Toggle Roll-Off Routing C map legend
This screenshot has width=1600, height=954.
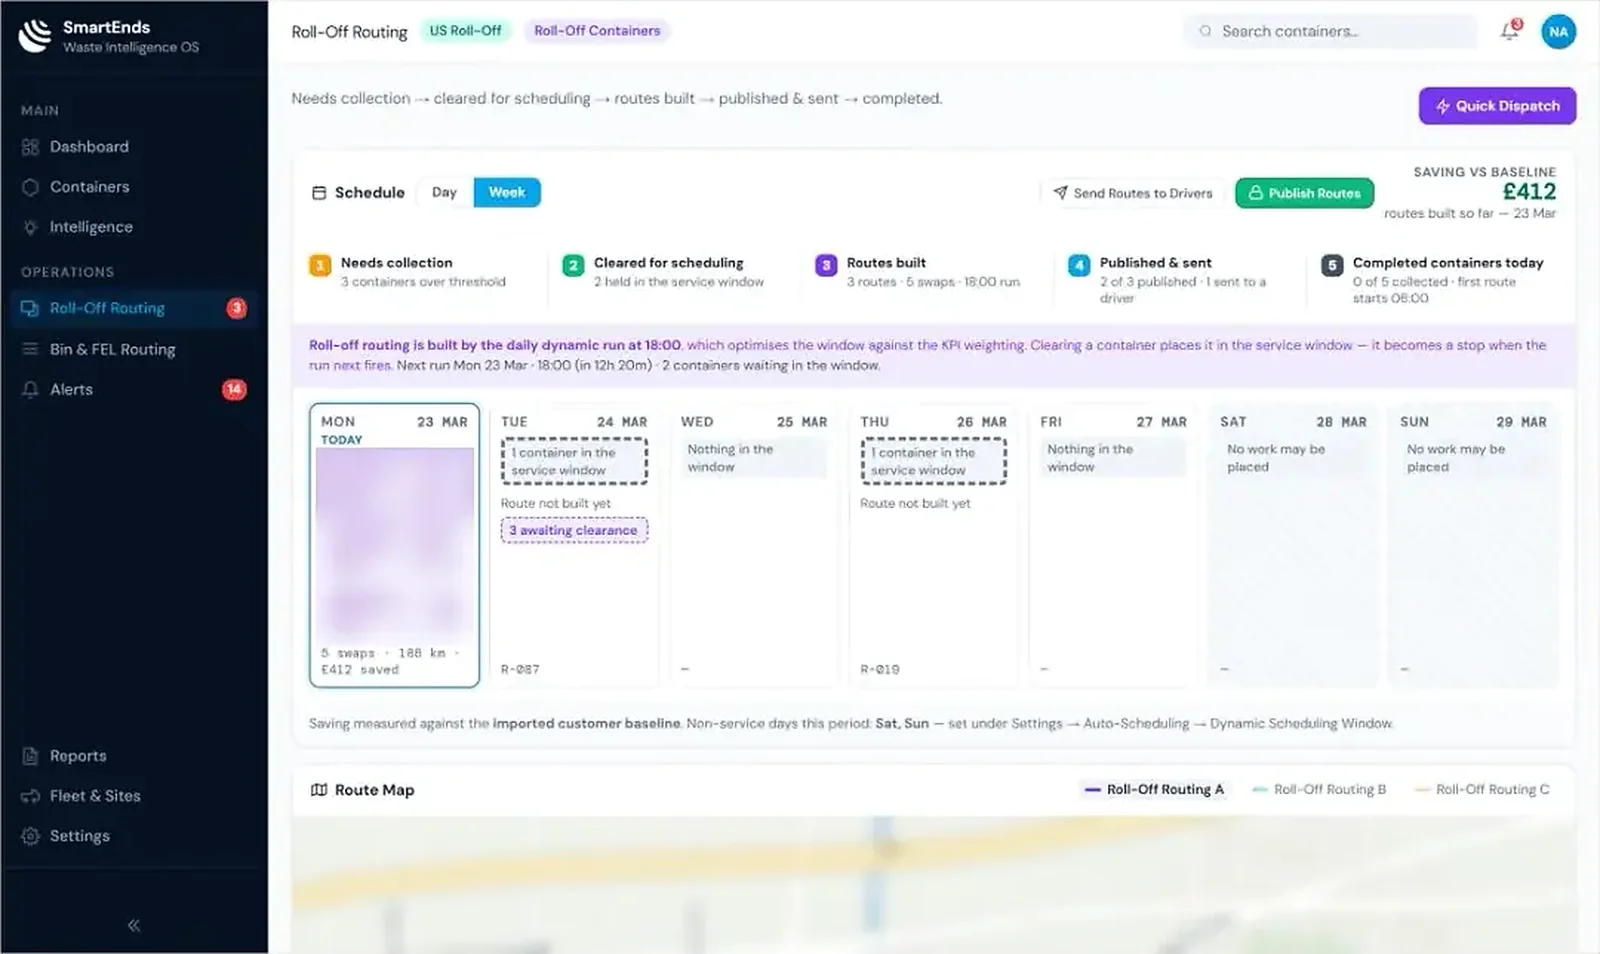(1482, 789)
